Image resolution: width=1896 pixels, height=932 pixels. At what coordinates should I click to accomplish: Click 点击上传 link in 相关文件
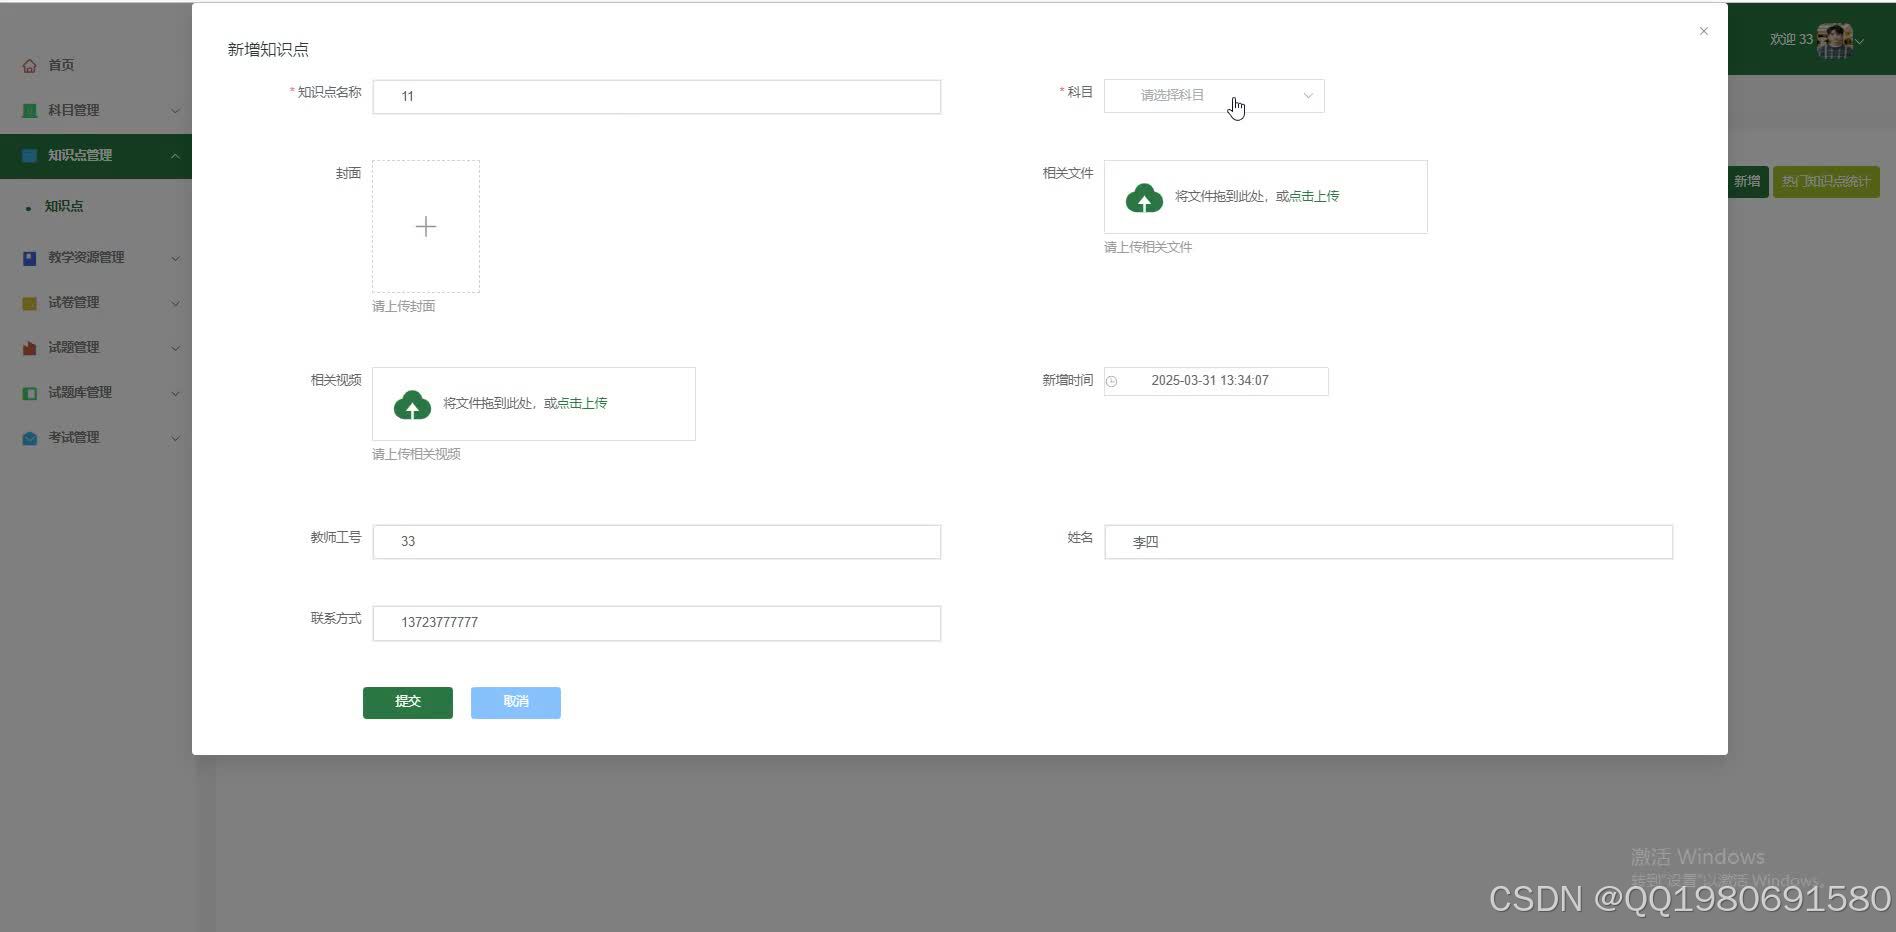click(1314, 196)
